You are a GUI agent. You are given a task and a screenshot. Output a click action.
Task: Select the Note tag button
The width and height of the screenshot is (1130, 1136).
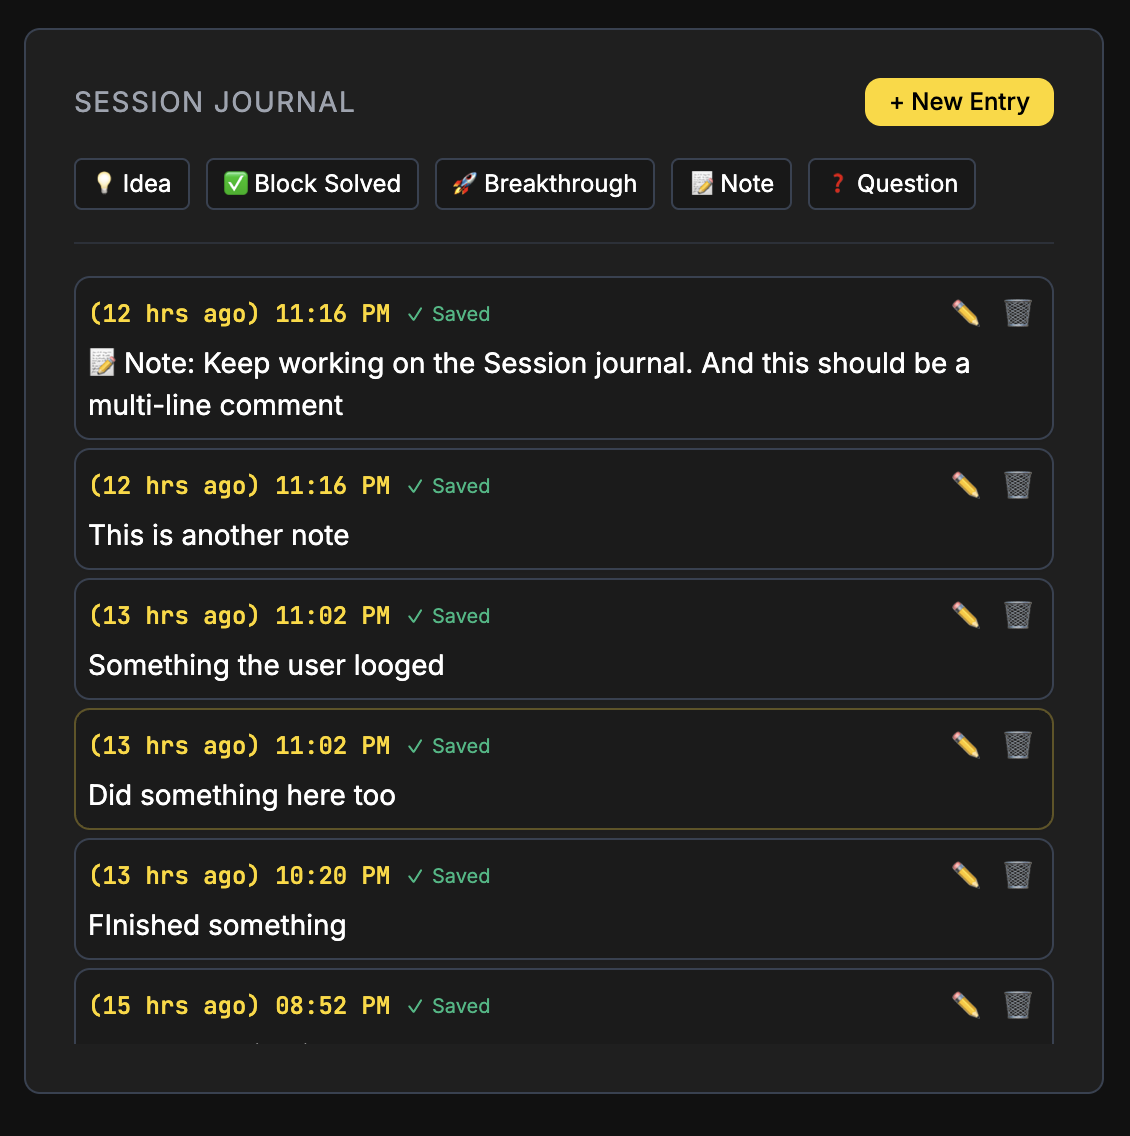coord(731,184)
